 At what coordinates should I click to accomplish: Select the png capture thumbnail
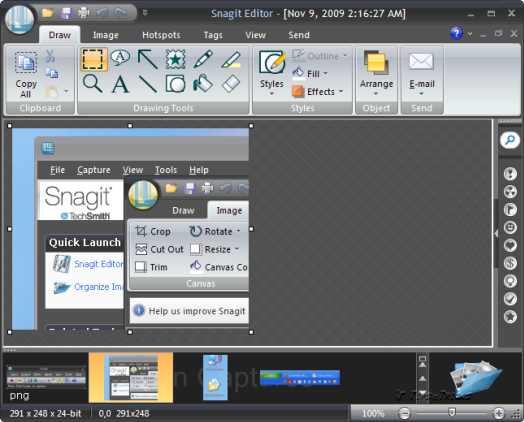coord(45,378)
